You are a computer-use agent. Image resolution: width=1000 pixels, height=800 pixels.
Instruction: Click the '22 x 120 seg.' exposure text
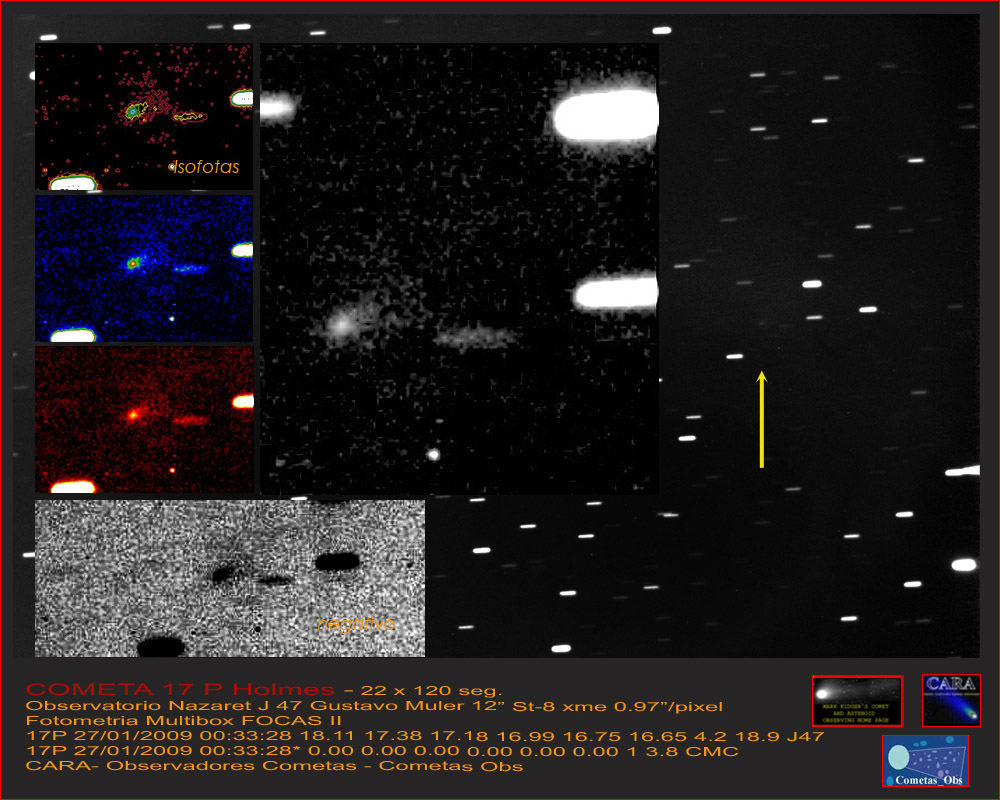(x=432, y=690)
